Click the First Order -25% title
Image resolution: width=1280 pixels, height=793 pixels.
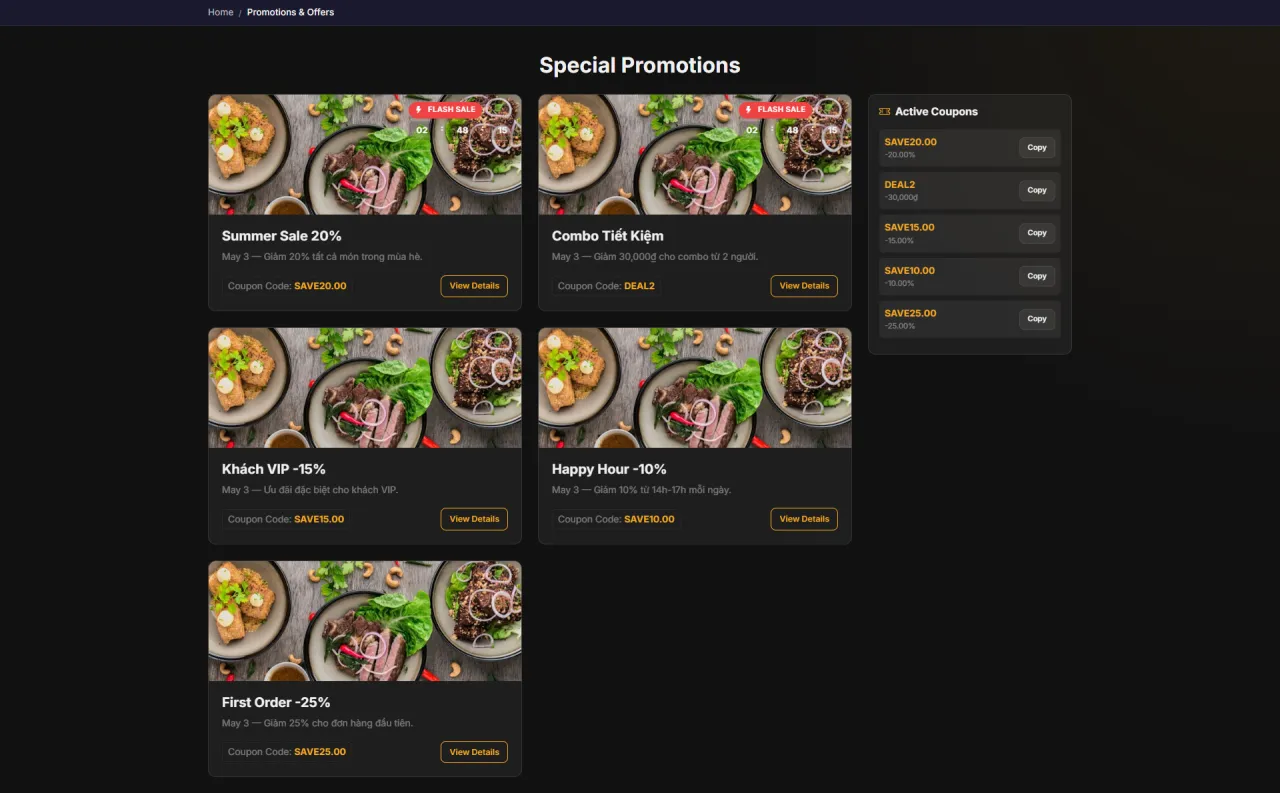pos(276,702)
